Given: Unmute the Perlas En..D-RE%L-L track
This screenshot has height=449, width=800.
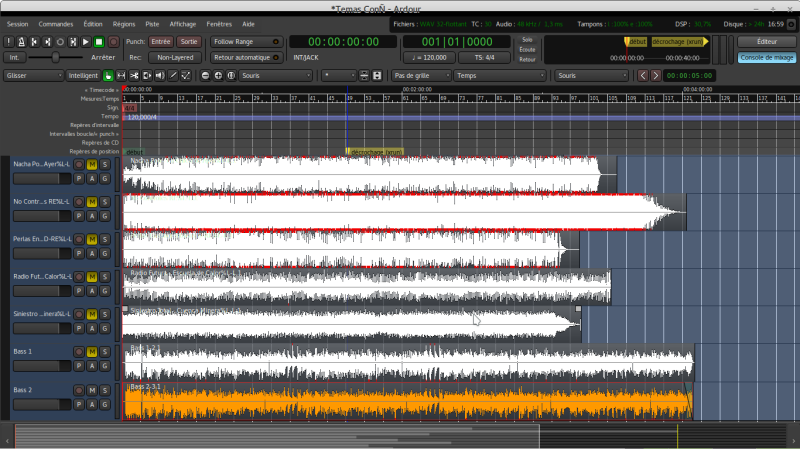Looking at the screenshot, I should (x=92, y=239).
